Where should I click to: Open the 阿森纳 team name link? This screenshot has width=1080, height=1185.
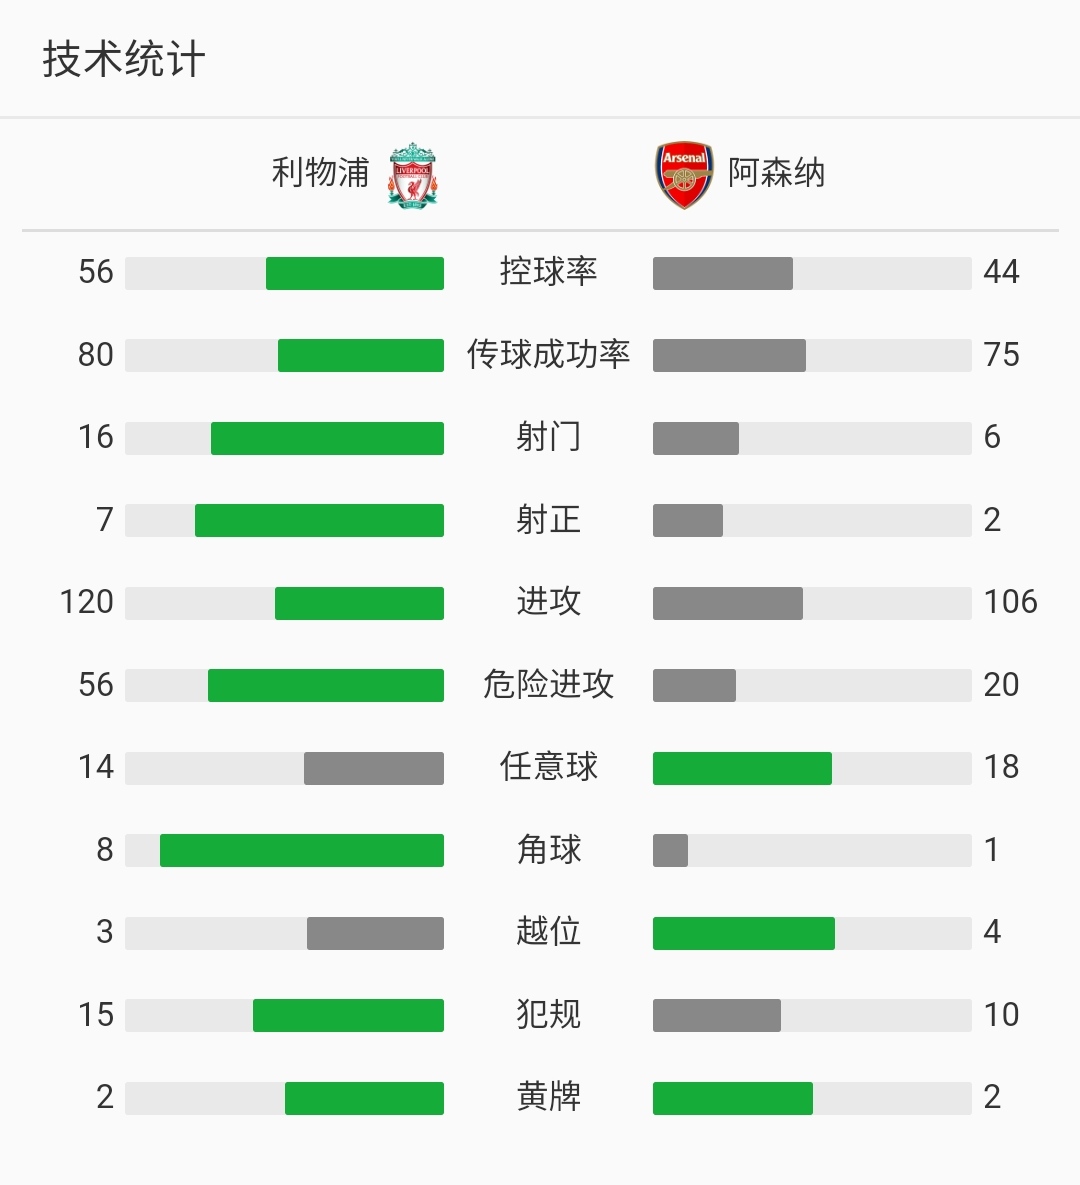pyautogui.click(x=776, y=173)
